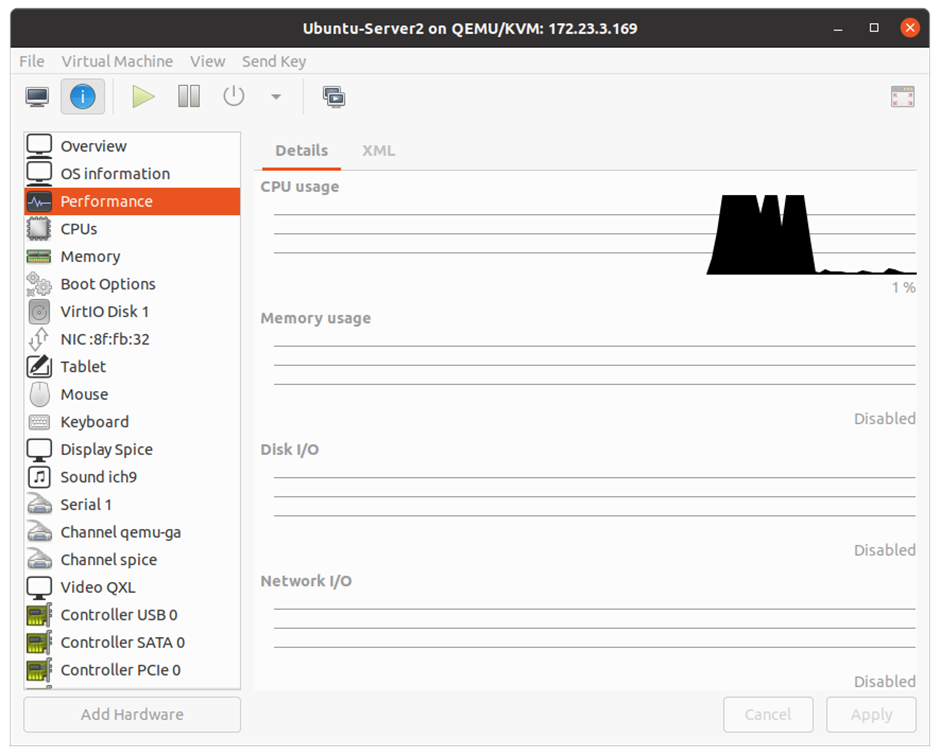
Task: Toggle the hardware details info button
Action: (83, 97)
